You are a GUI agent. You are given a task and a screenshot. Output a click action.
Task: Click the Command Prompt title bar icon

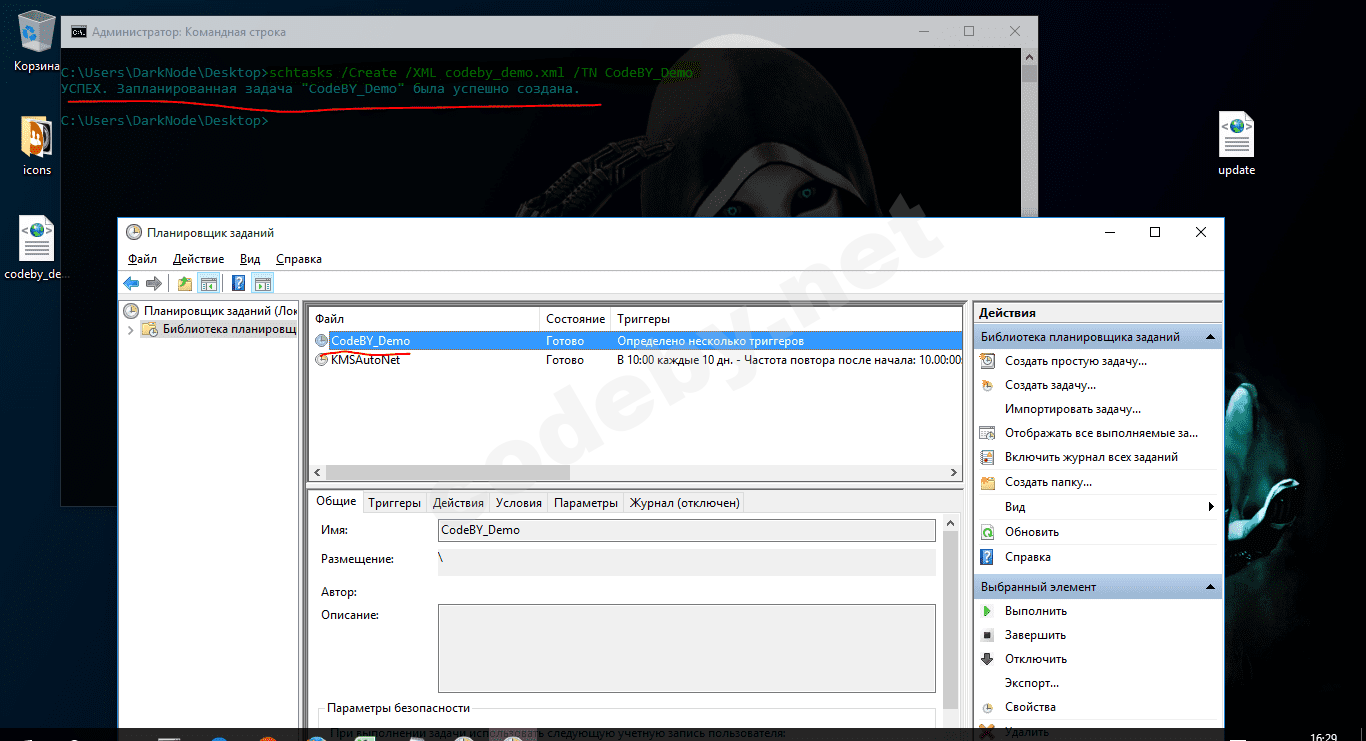click(78, 32)
